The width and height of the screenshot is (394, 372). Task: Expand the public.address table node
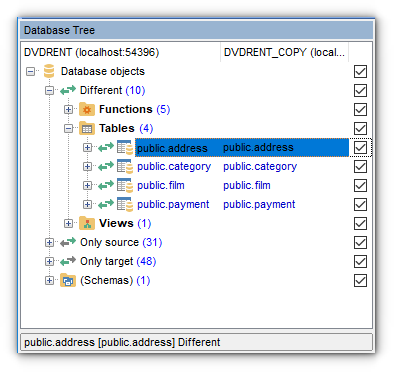(87, 147)
